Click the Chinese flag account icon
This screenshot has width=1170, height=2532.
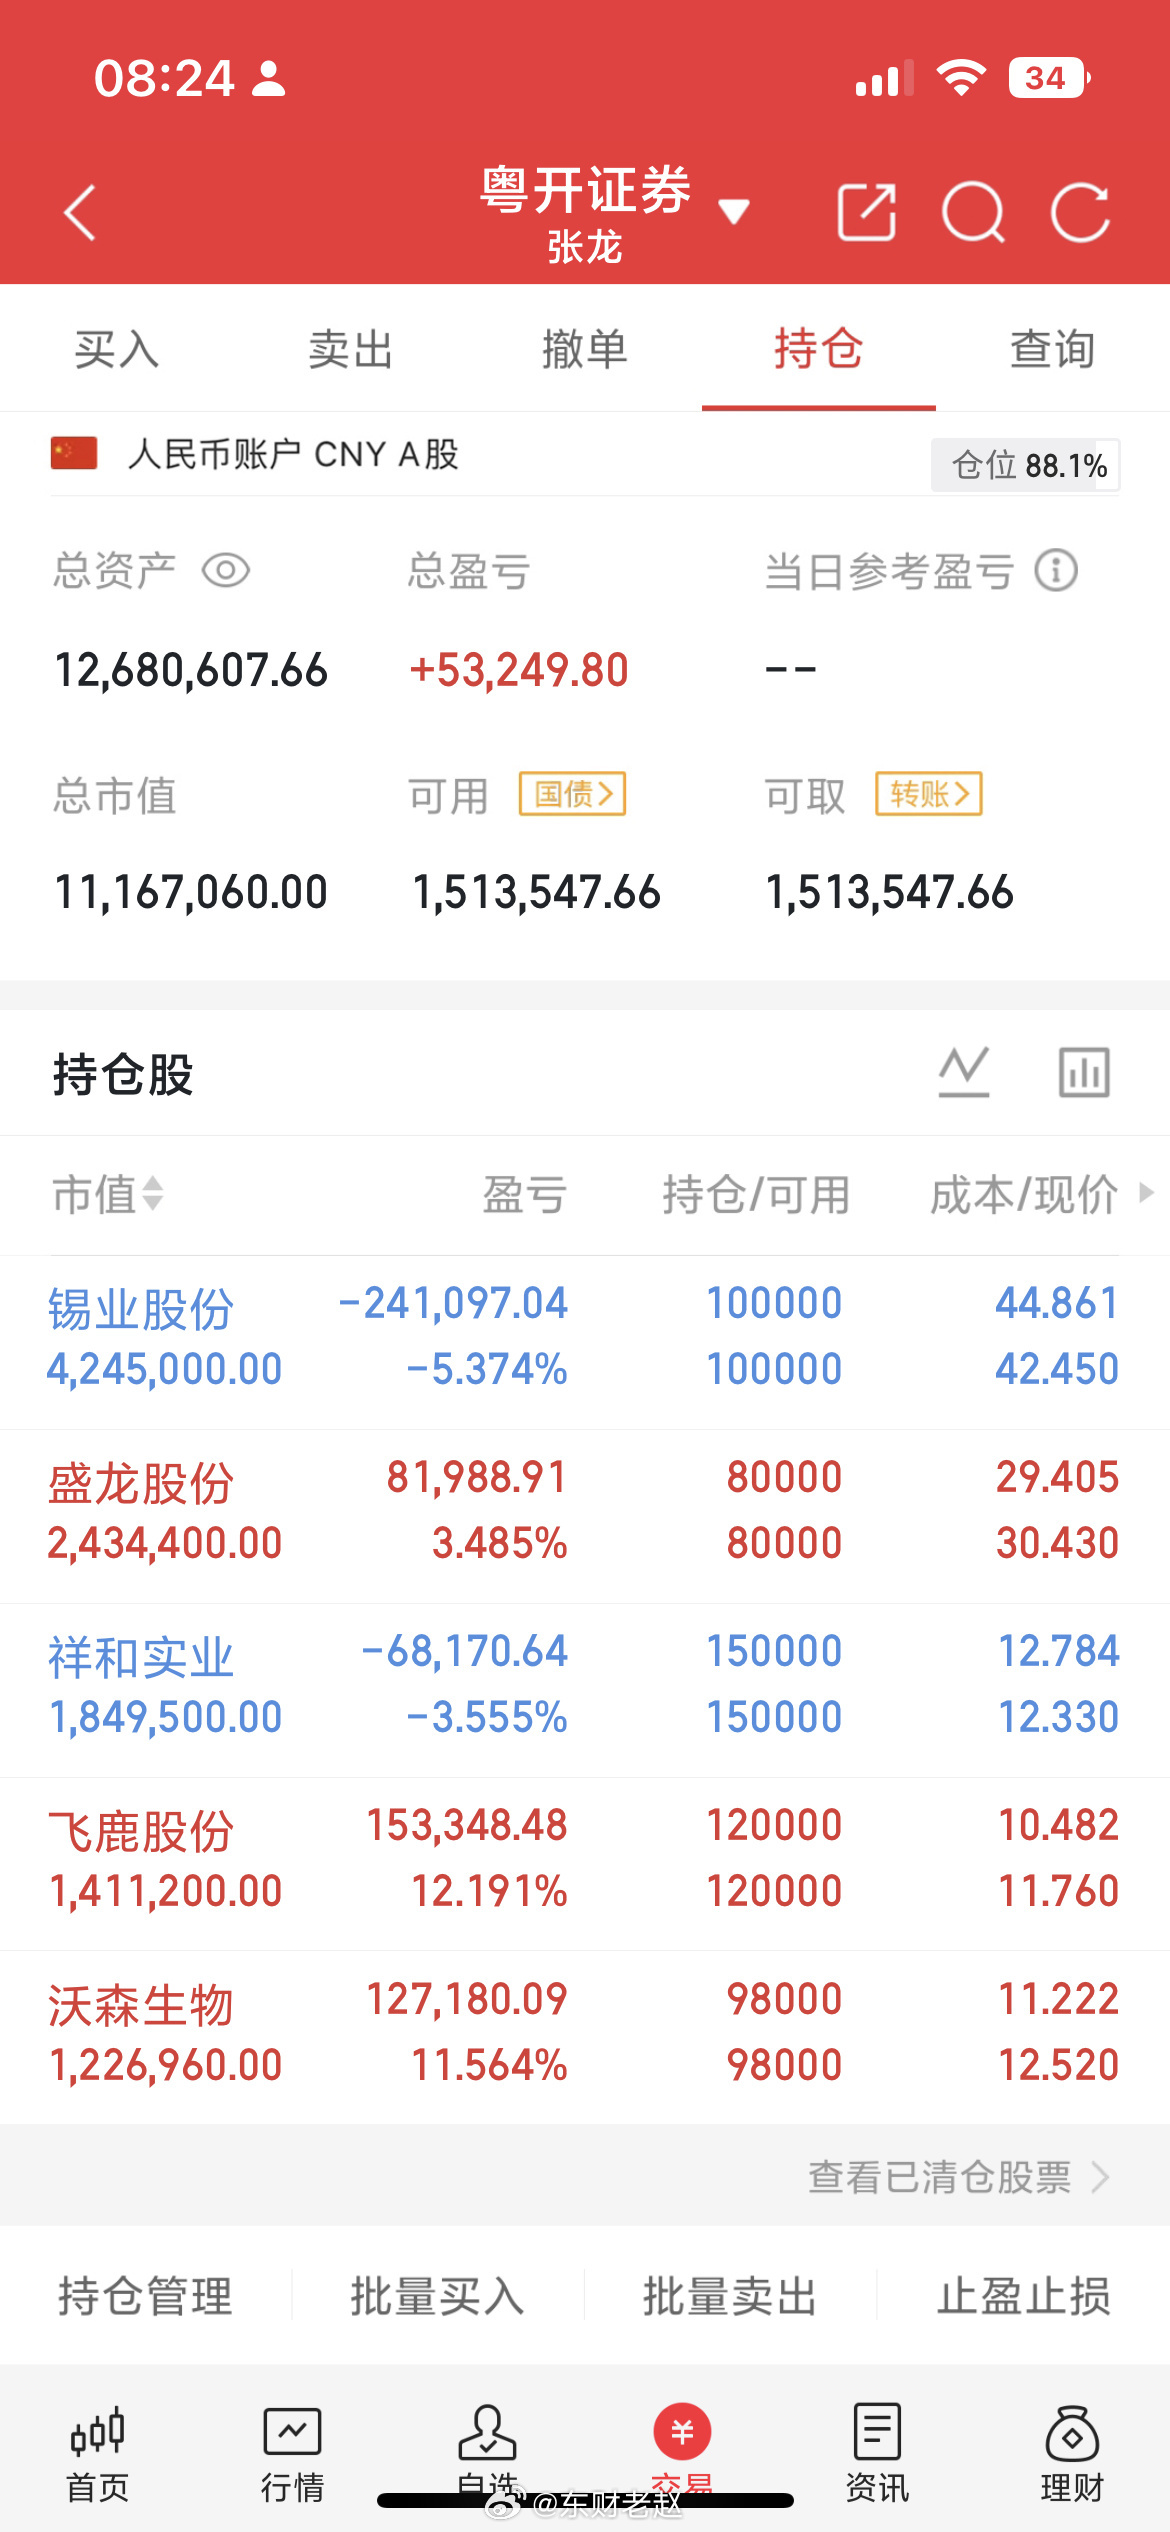[x=74, y=453]
